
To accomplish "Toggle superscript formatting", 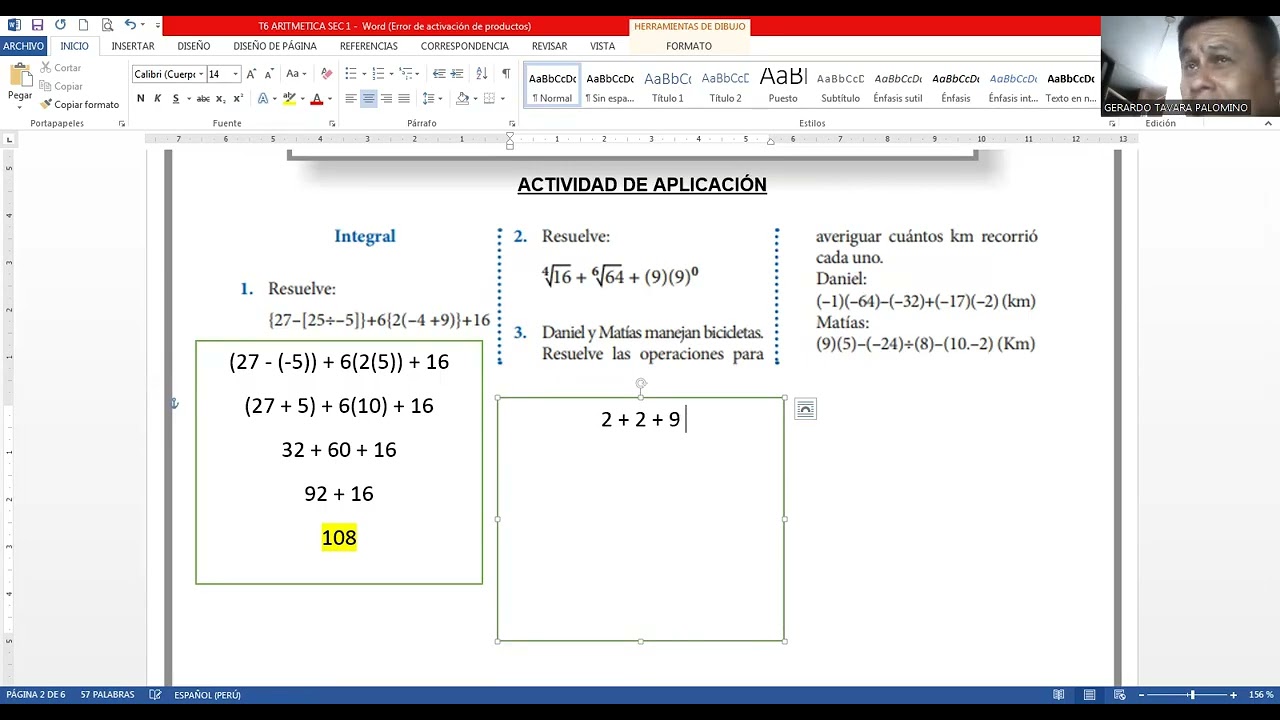I will pyautogui.click(x=238, y=98).
